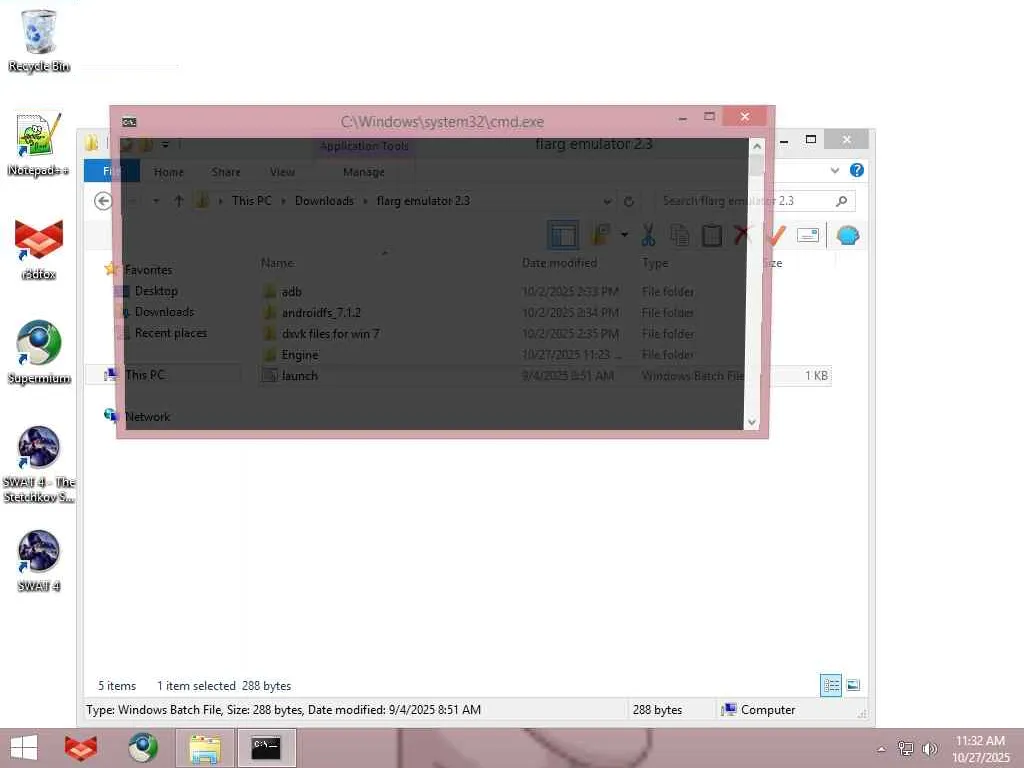Select the dxvk files for win 7 folder

pyautogui.click(x=330, y=334)
